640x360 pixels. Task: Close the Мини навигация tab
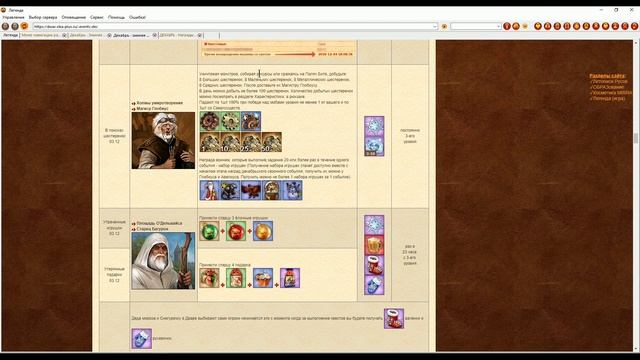[x=64, y=36]
